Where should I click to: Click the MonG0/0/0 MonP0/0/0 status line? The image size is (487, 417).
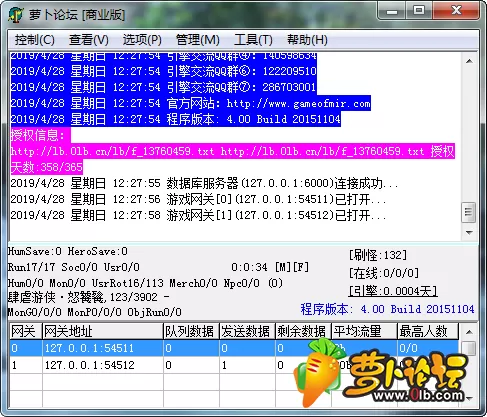click(95, 312)
